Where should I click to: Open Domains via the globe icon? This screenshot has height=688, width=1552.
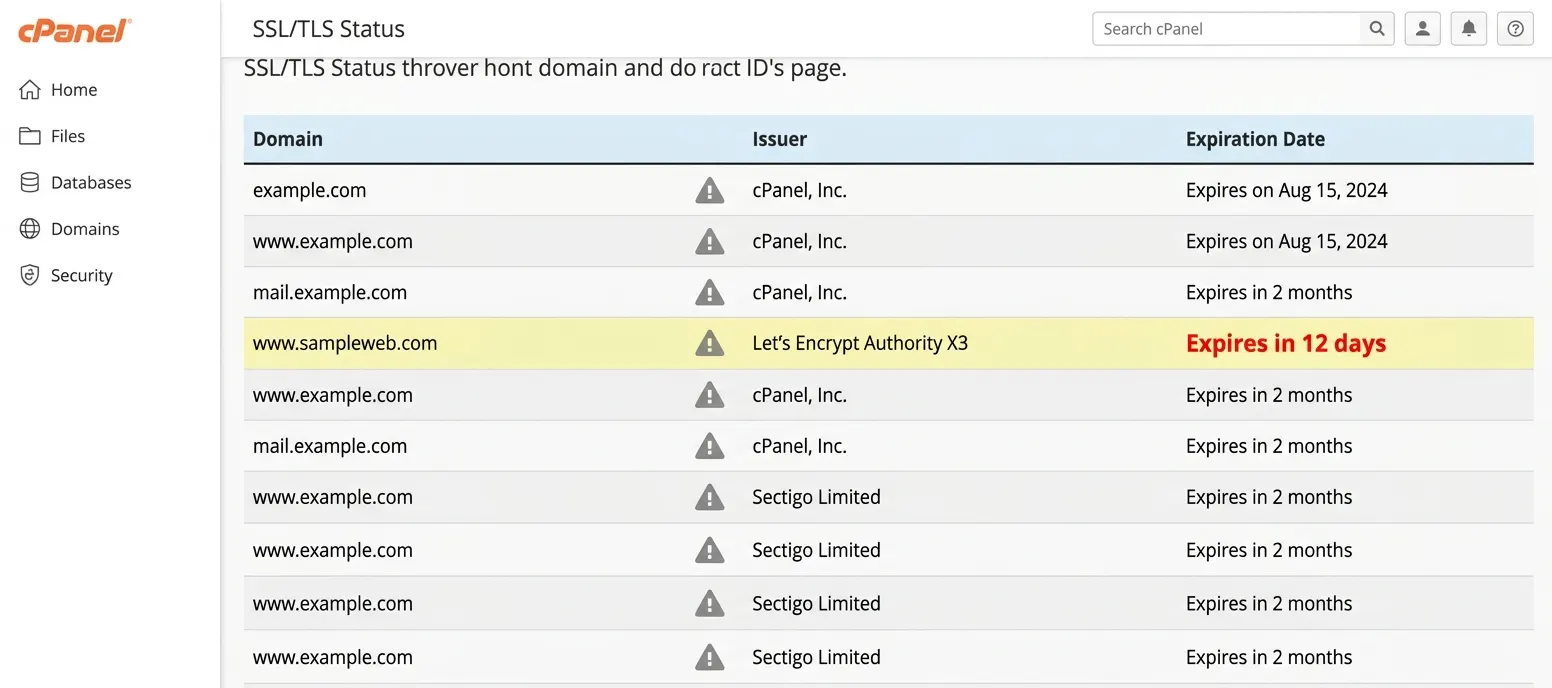pyautogui.click(x=30, y=229)
